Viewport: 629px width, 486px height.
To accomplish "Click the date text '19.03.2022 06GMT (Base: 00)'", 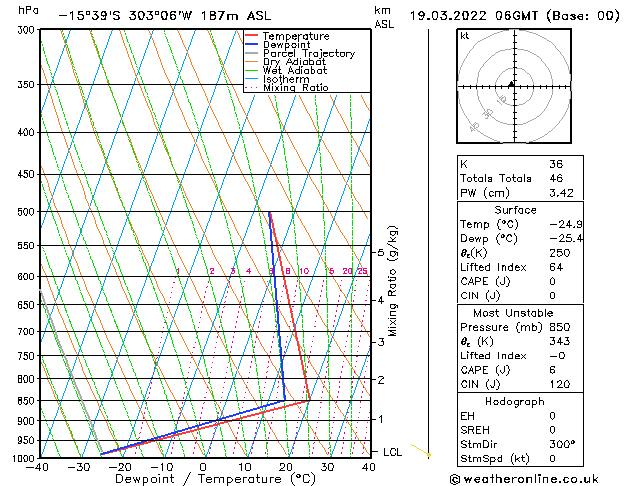I will [x=514, y=16].
